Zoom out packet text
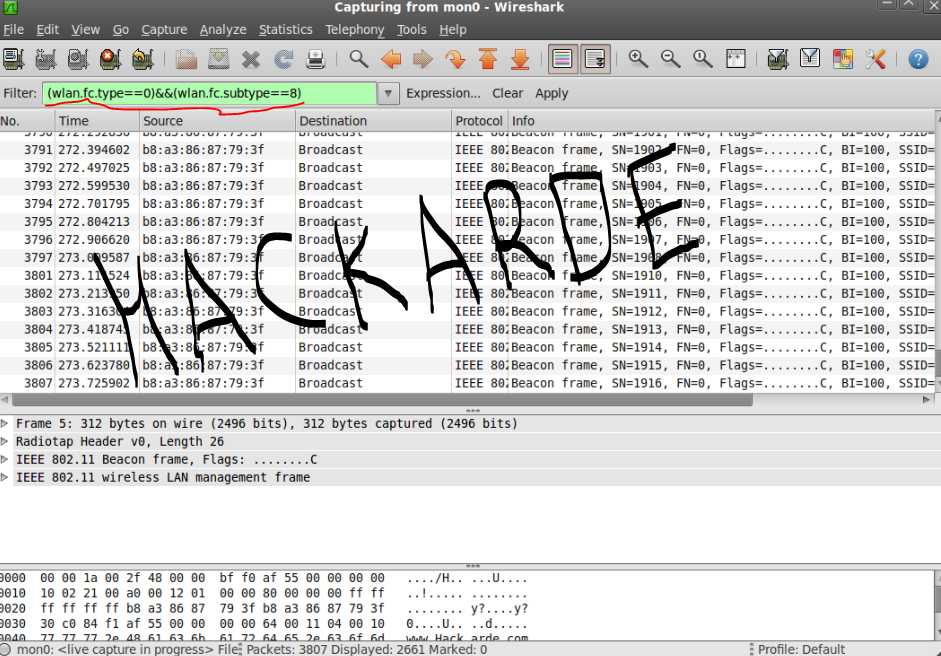This screenshot has height=656, width=941. 670,59
